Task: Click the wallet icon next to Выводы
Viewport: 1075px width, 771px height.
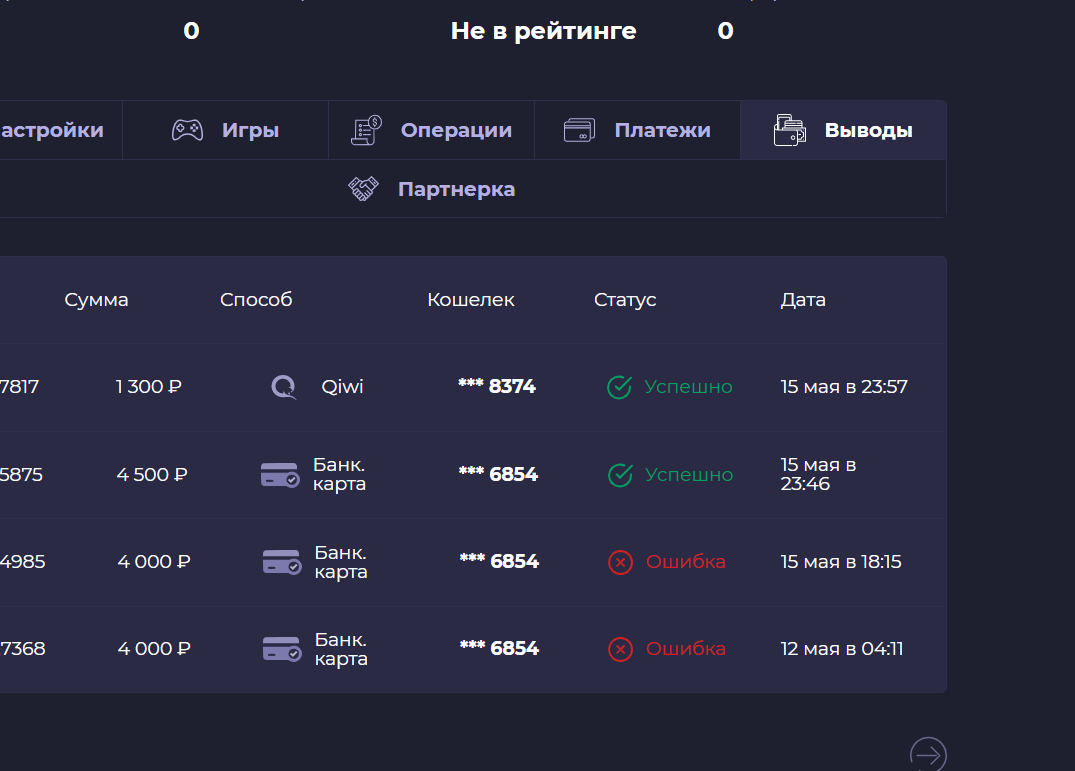Action: [x=790, y=130]
